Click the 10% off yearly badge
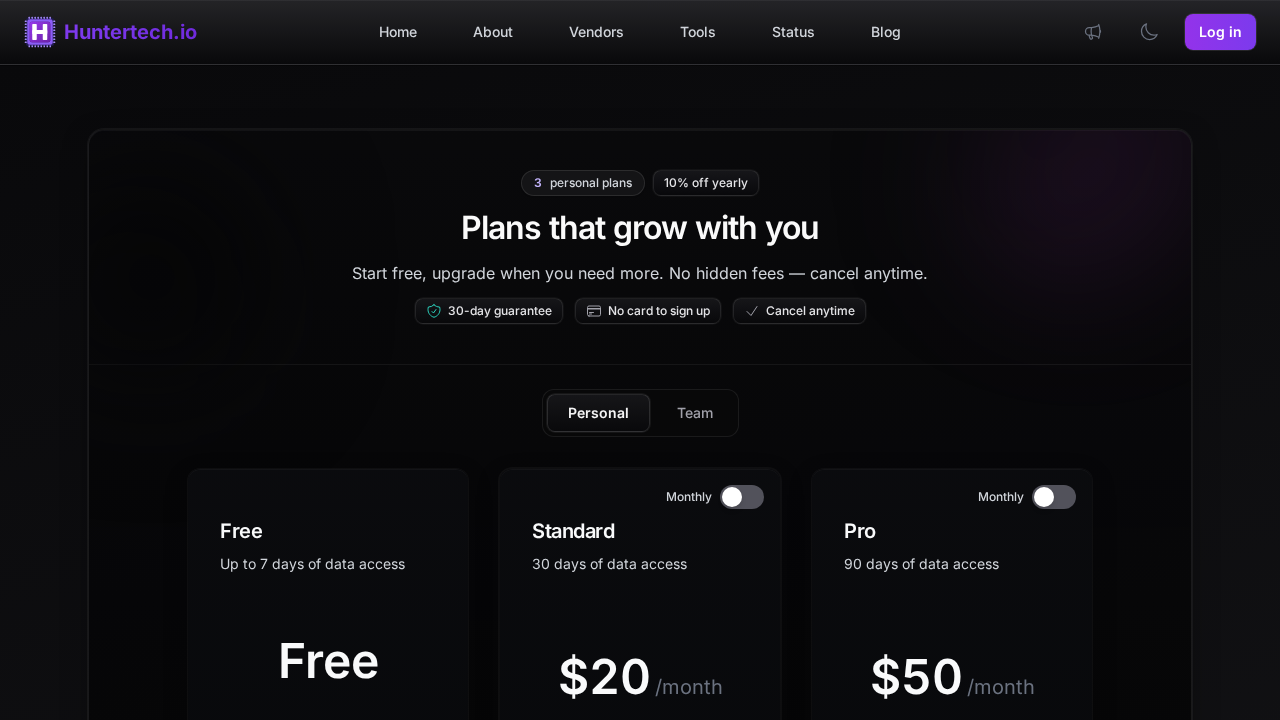The width and height of the screenshot is (1280, 720). pyautogui.click(x=706, y=183)
